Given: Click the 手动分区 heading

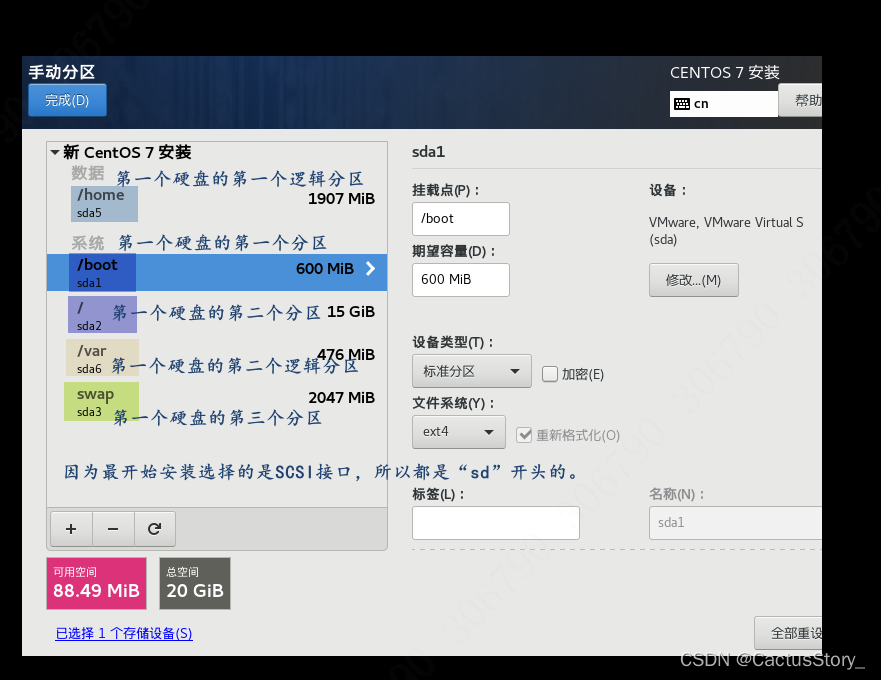Looking at the screenshot, I should click(62, 72).
